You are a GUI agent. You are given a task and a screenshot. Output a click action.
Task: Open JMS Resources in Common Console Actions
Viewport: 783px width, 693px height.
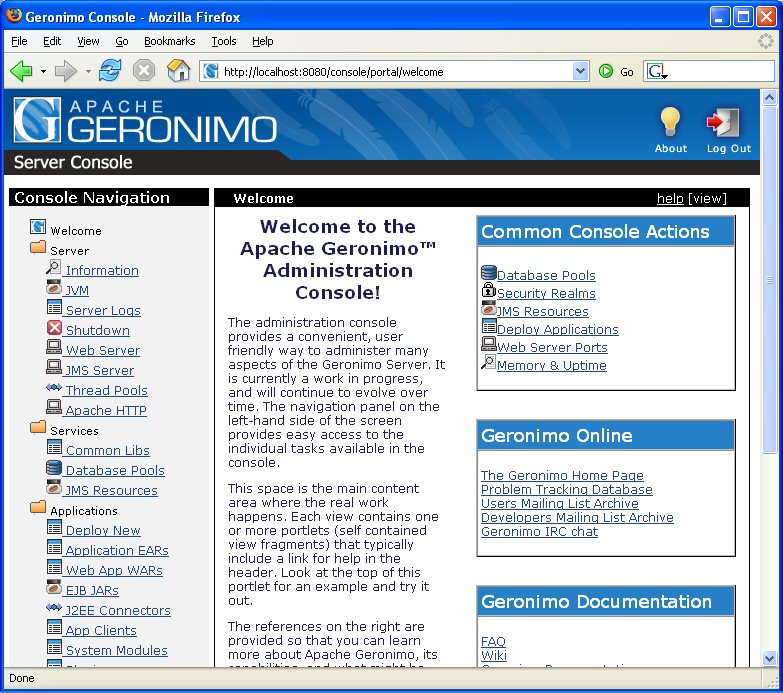[x=542, y=311]
